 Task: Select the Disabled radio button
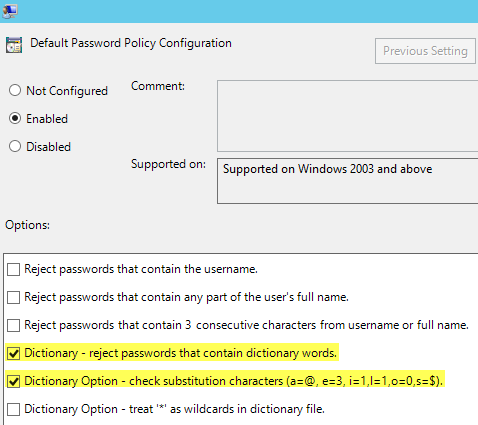point(15,146)
